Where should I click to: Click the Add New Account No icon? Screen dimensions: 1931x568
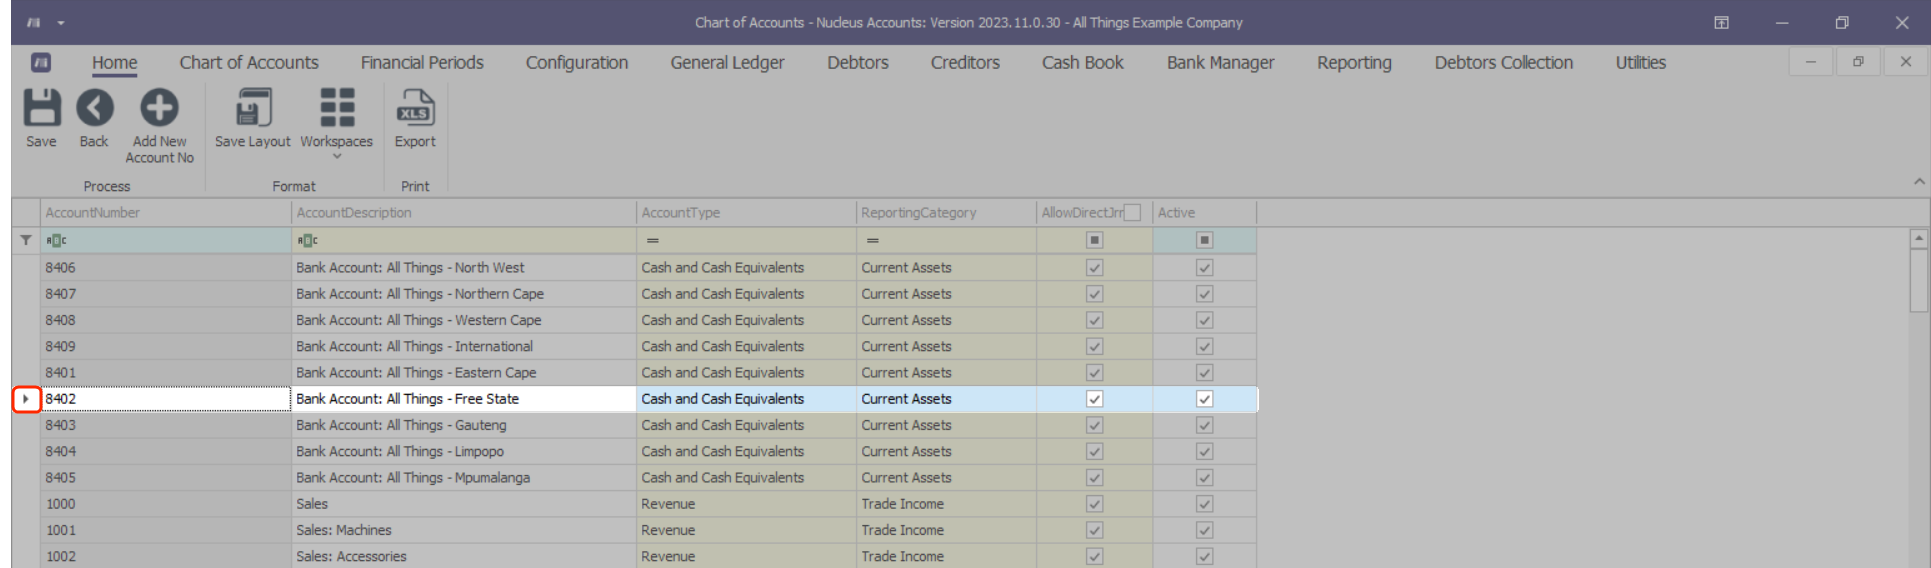point(159,108)
